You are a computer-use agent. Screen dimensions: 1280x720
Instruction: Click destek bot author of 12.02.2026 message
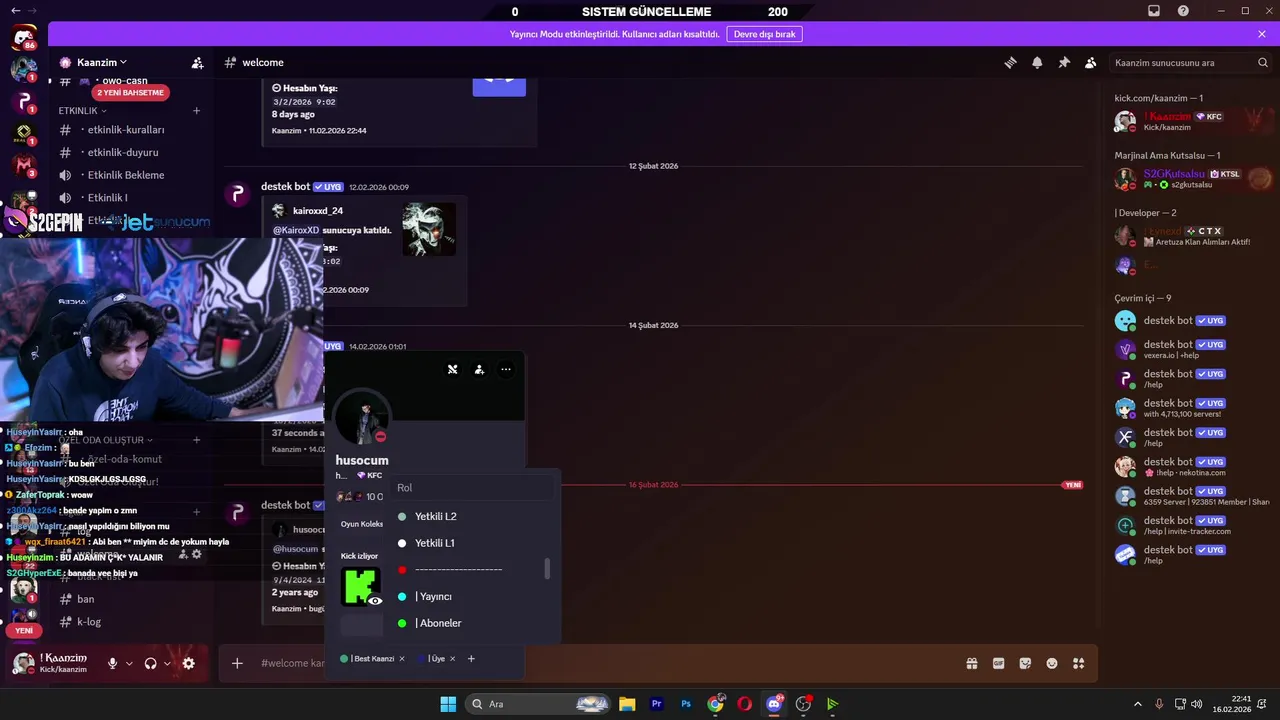[285, 187]
